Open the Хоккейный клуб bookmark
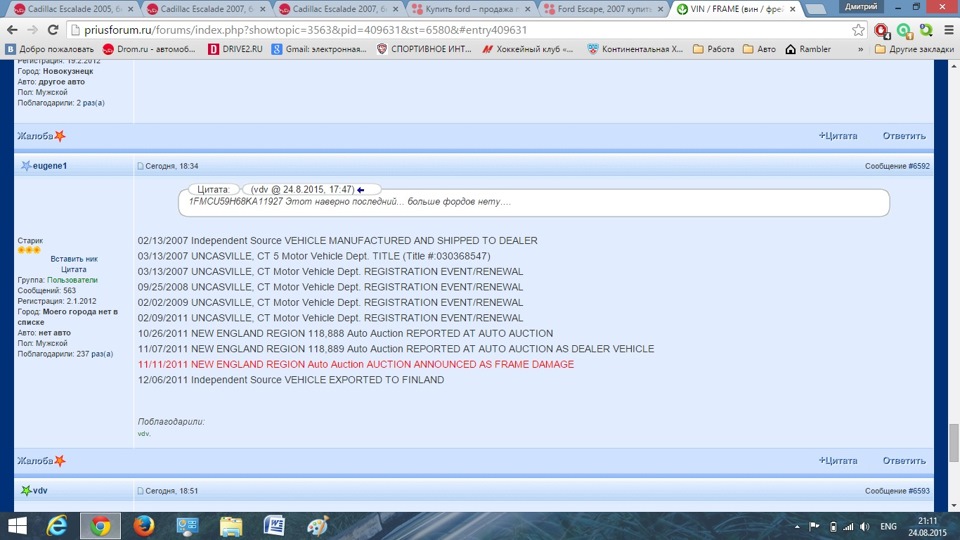The height and width of the screenshot is (540, 960). pyautogui.click(x=528, y=49)
